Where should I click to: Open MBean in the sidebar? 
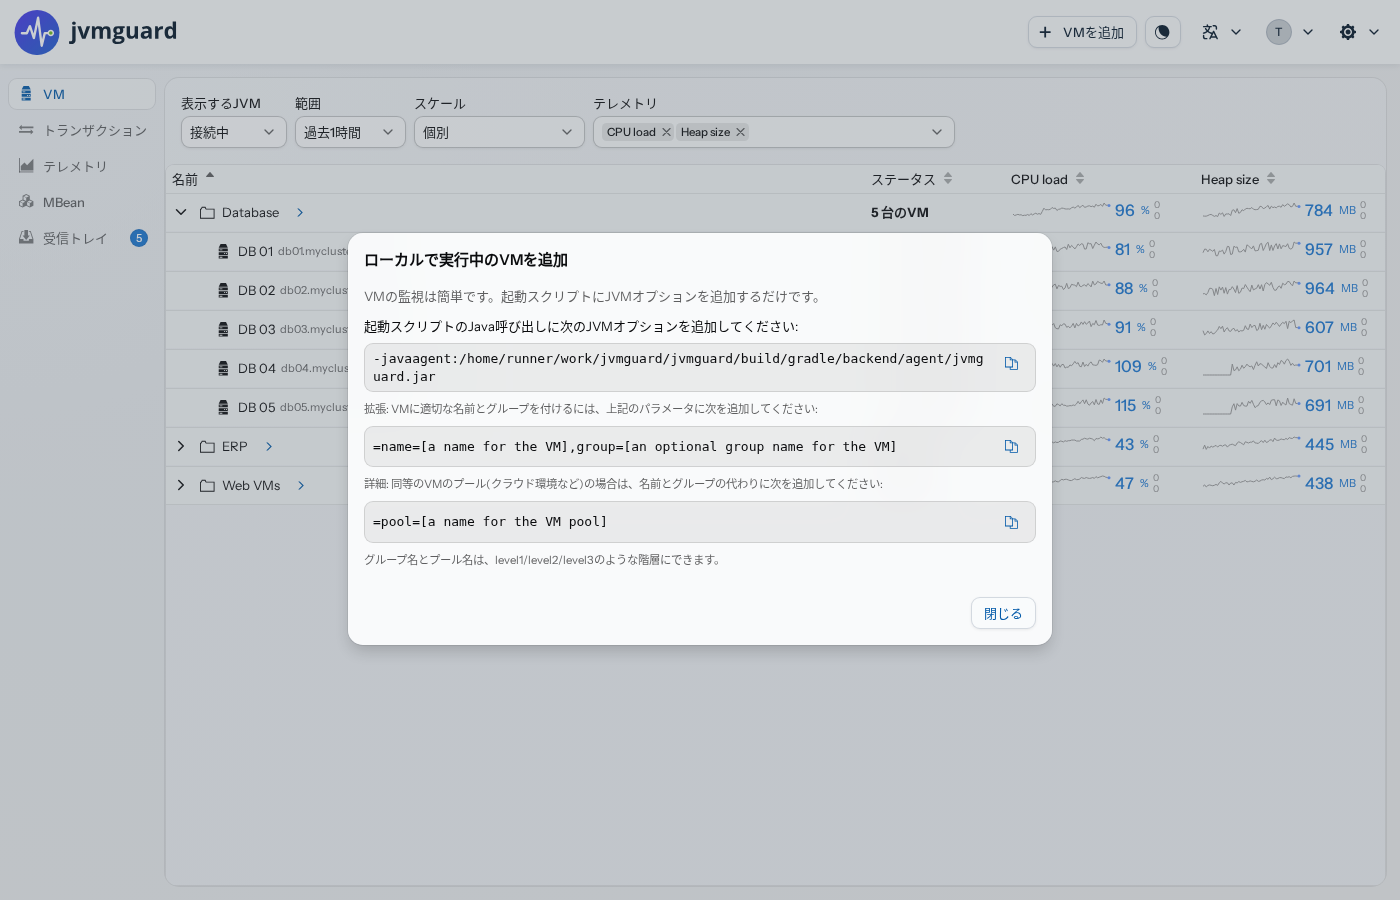click(82, 202)
